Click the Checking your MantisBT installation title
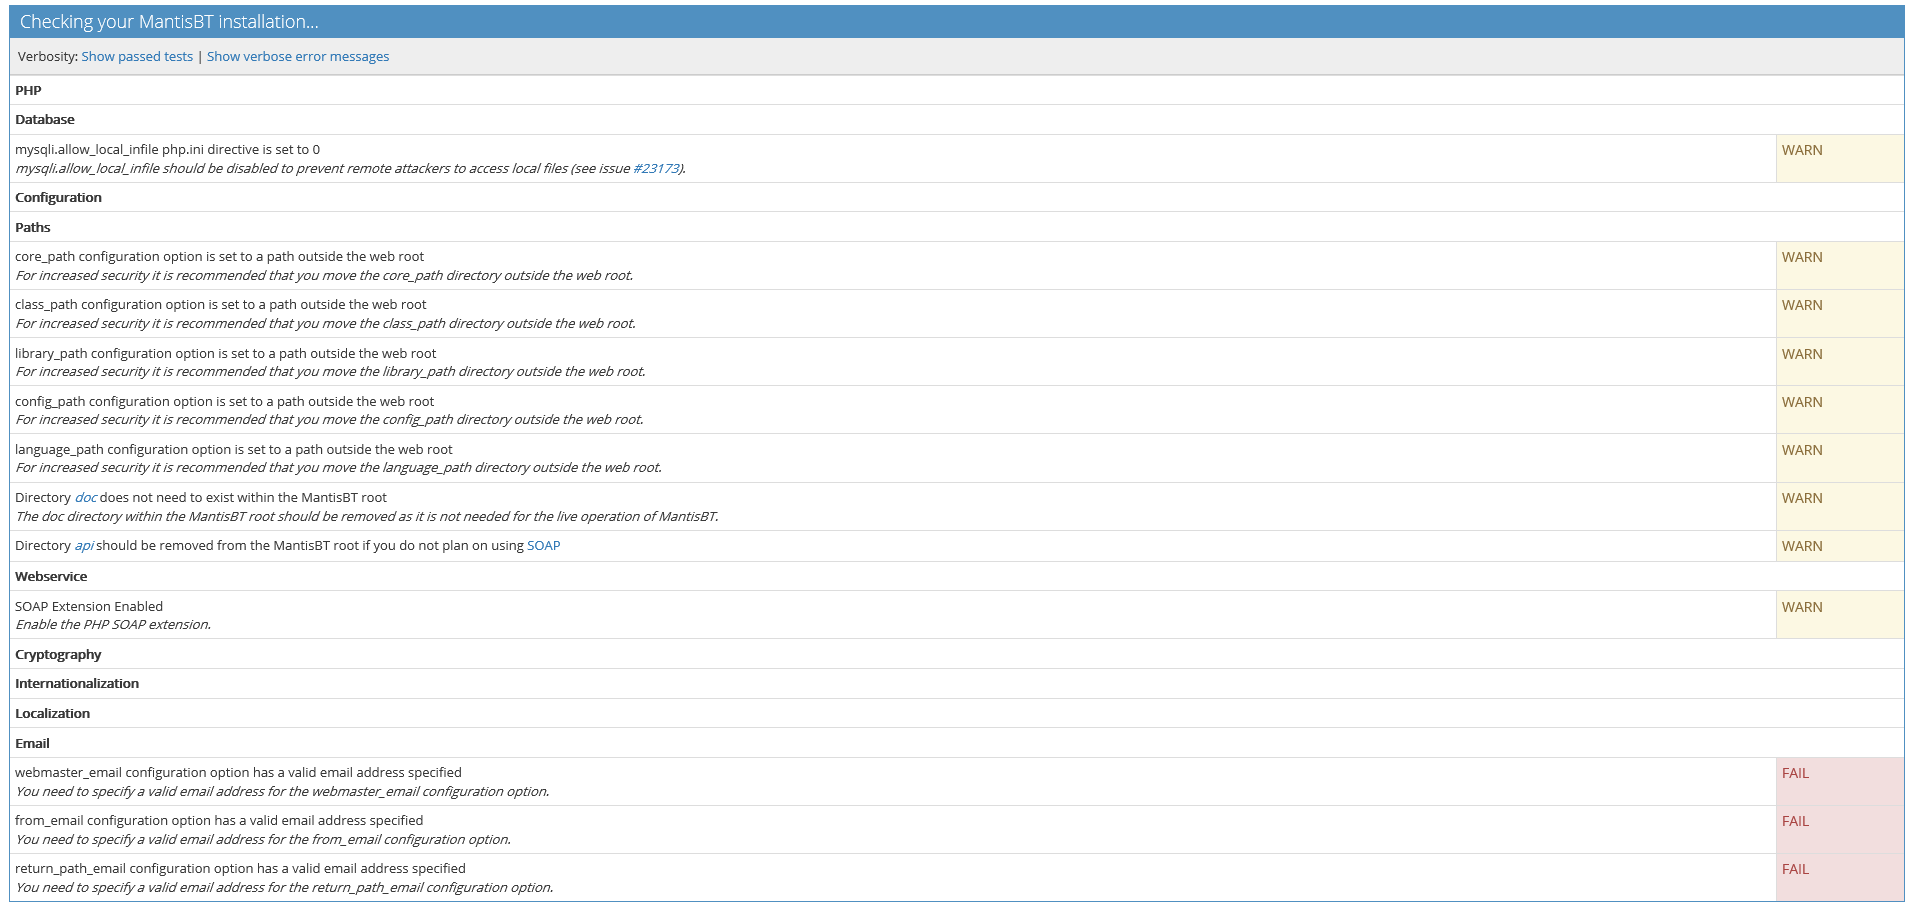 click(169, 22)
